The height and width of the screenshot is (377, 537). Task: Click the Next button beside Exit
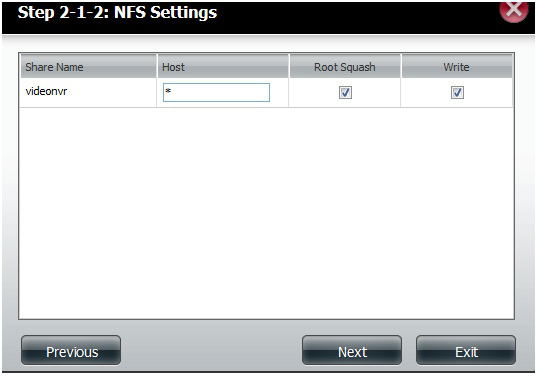[352, 350]
